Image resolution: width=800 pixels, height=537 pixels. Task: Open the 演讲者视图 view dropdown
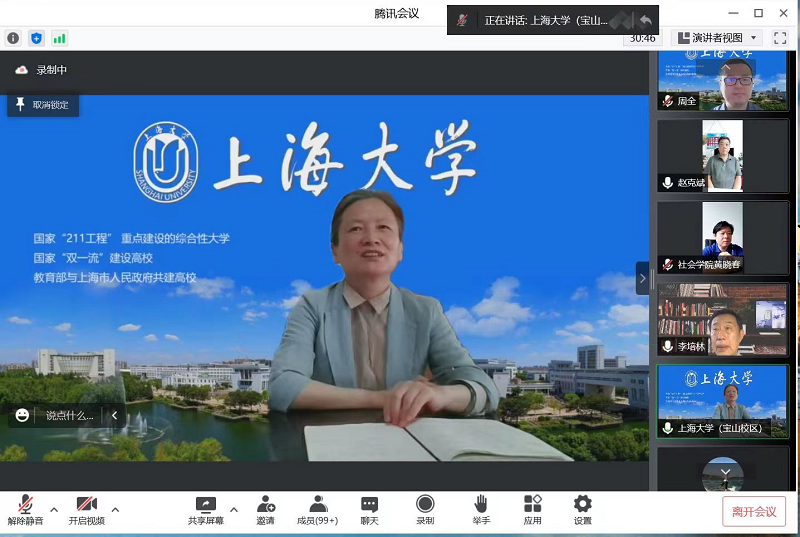(718, 38)
